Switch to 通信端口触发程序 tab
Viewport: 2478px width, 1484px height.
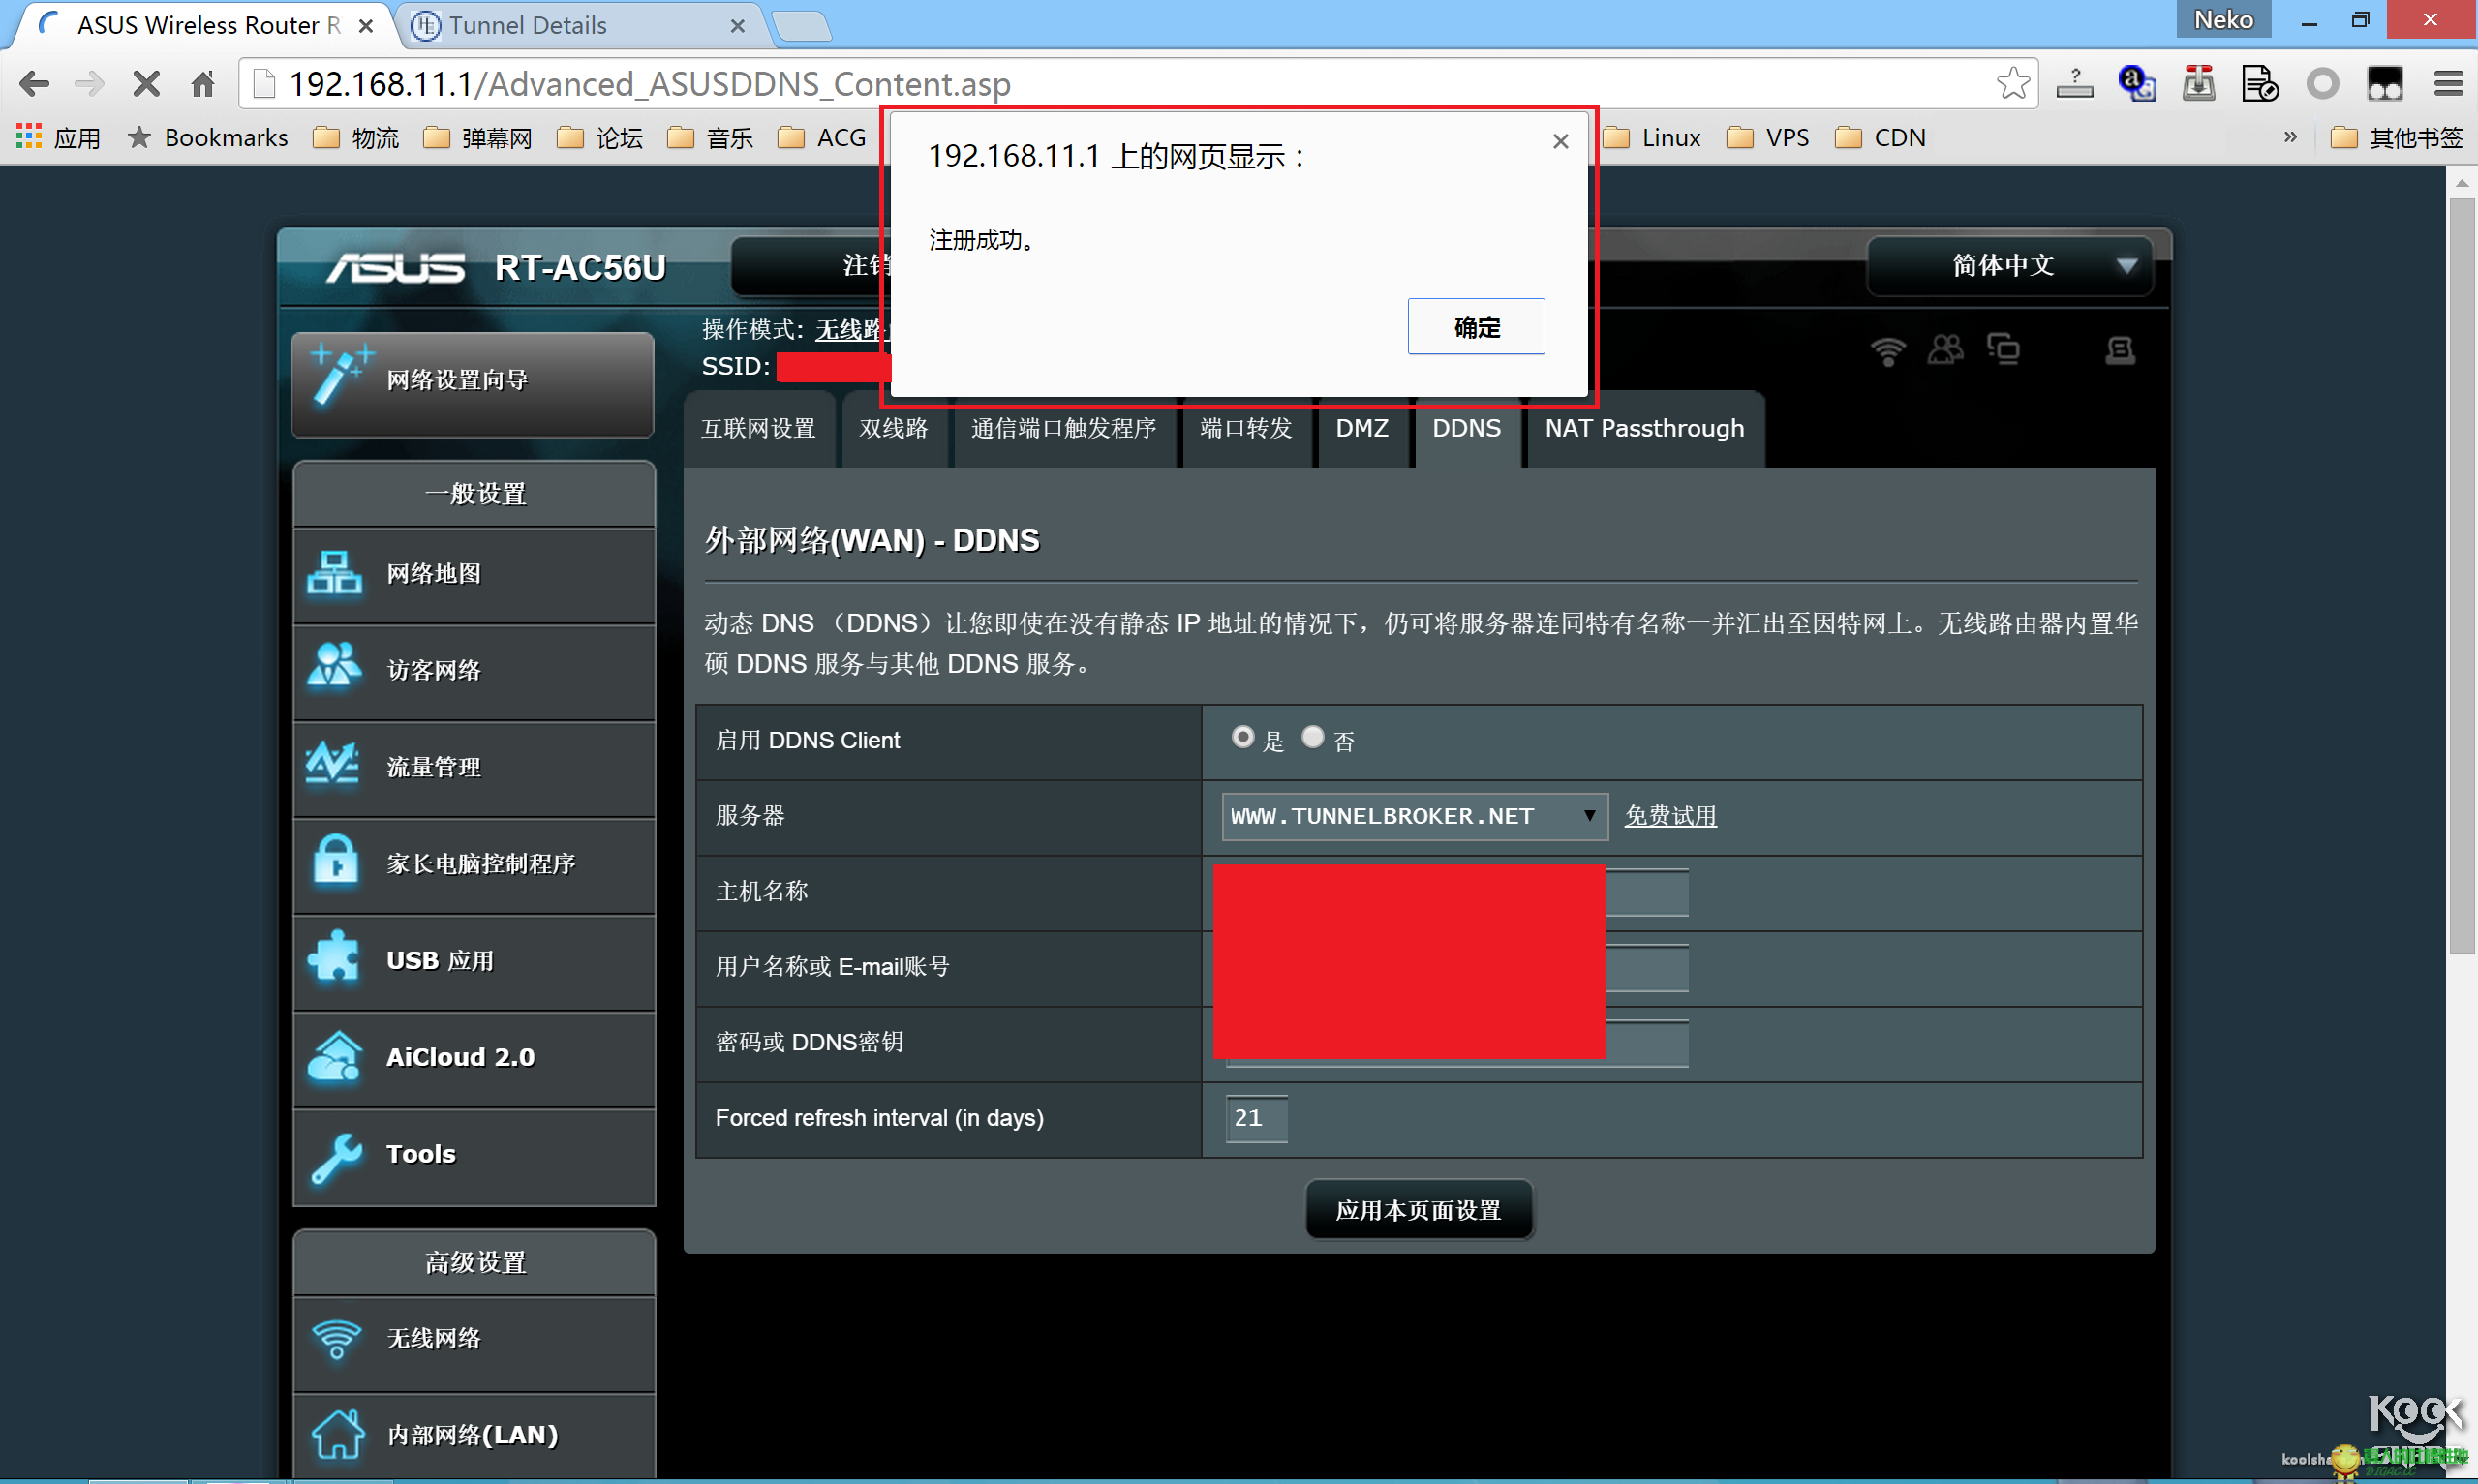(1063, 429)
